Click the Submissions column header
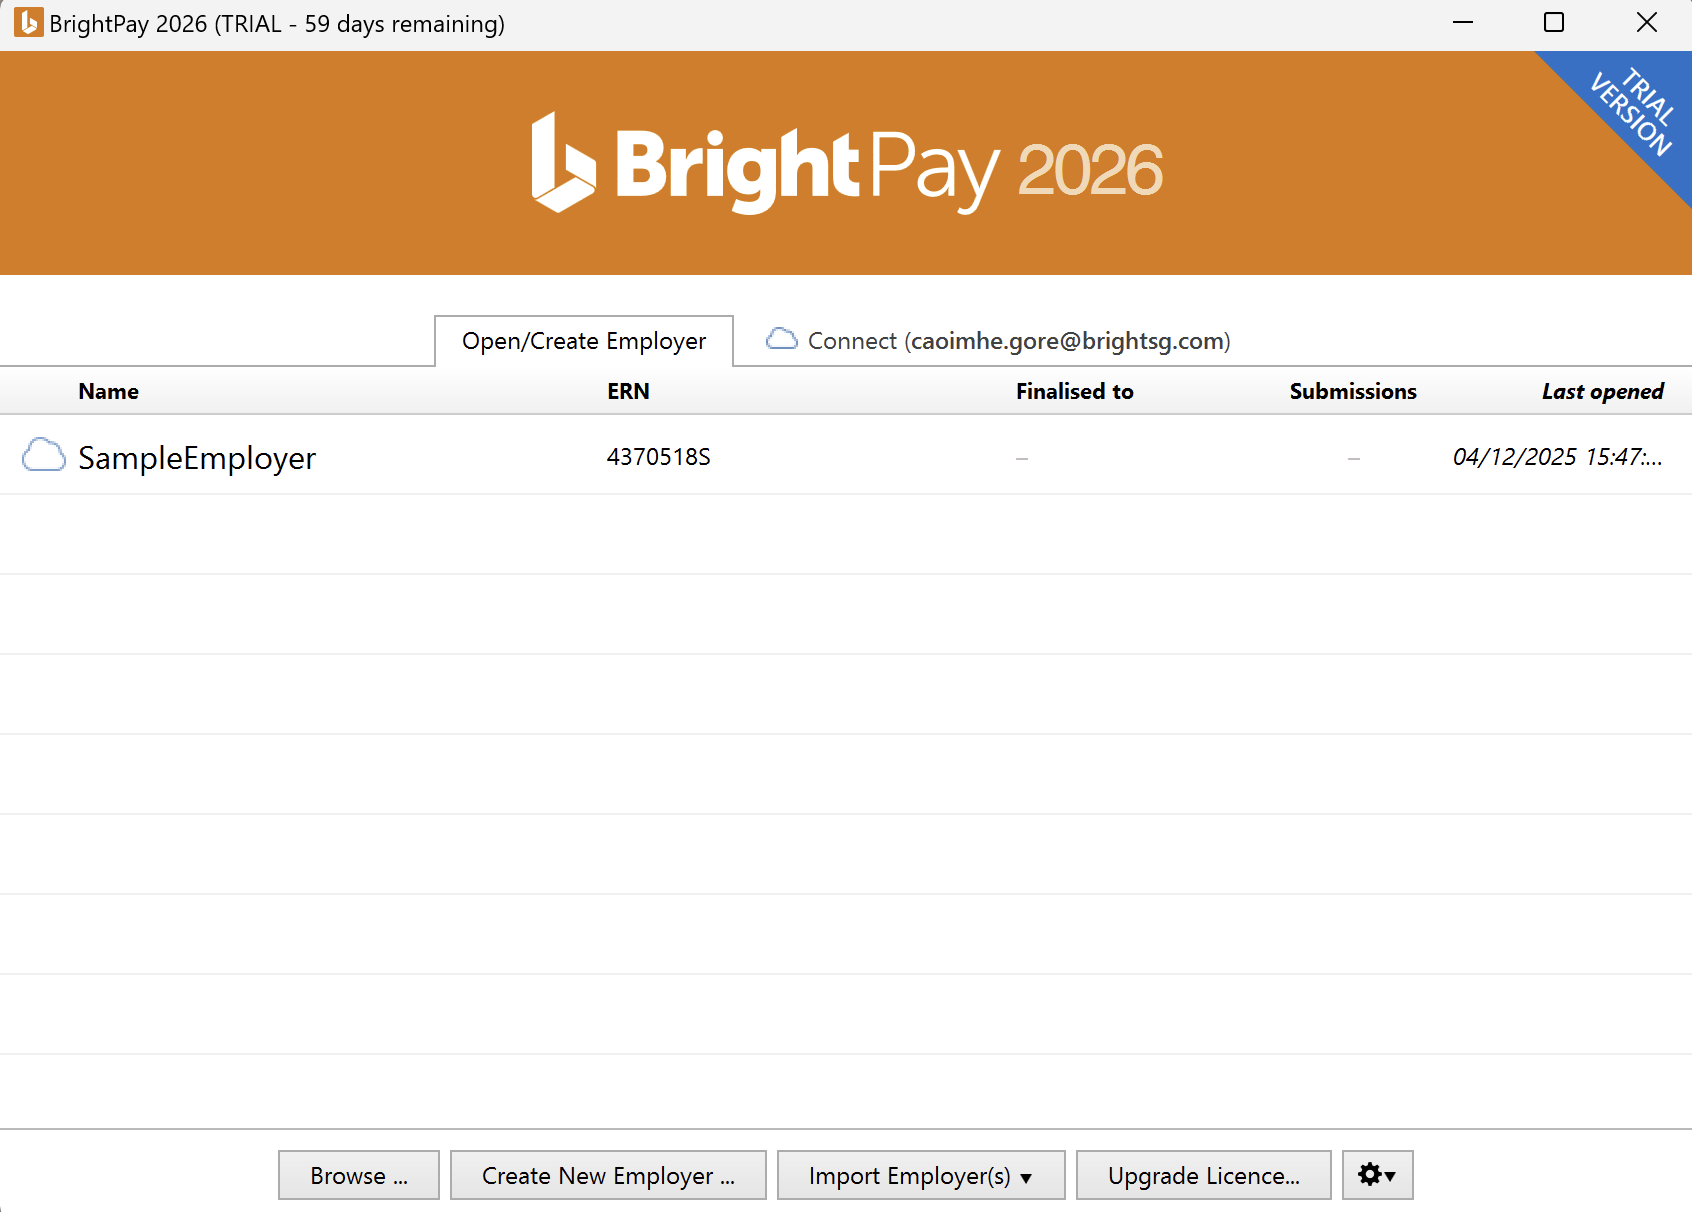Screen dimensions: 1692x1212 (x=1352, y=391)
